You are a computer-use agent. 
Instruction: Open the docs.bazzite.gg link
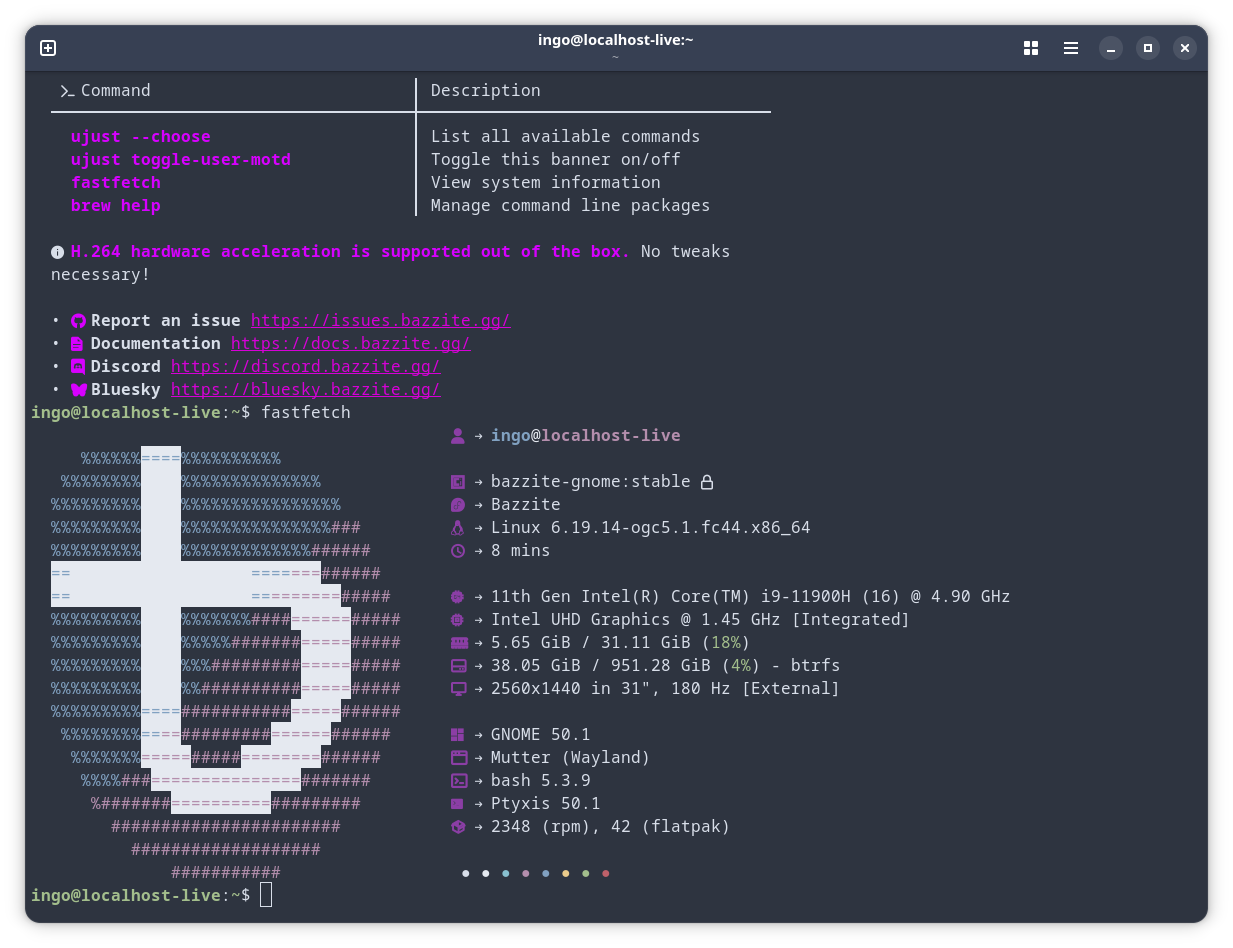tap(351, 344)
